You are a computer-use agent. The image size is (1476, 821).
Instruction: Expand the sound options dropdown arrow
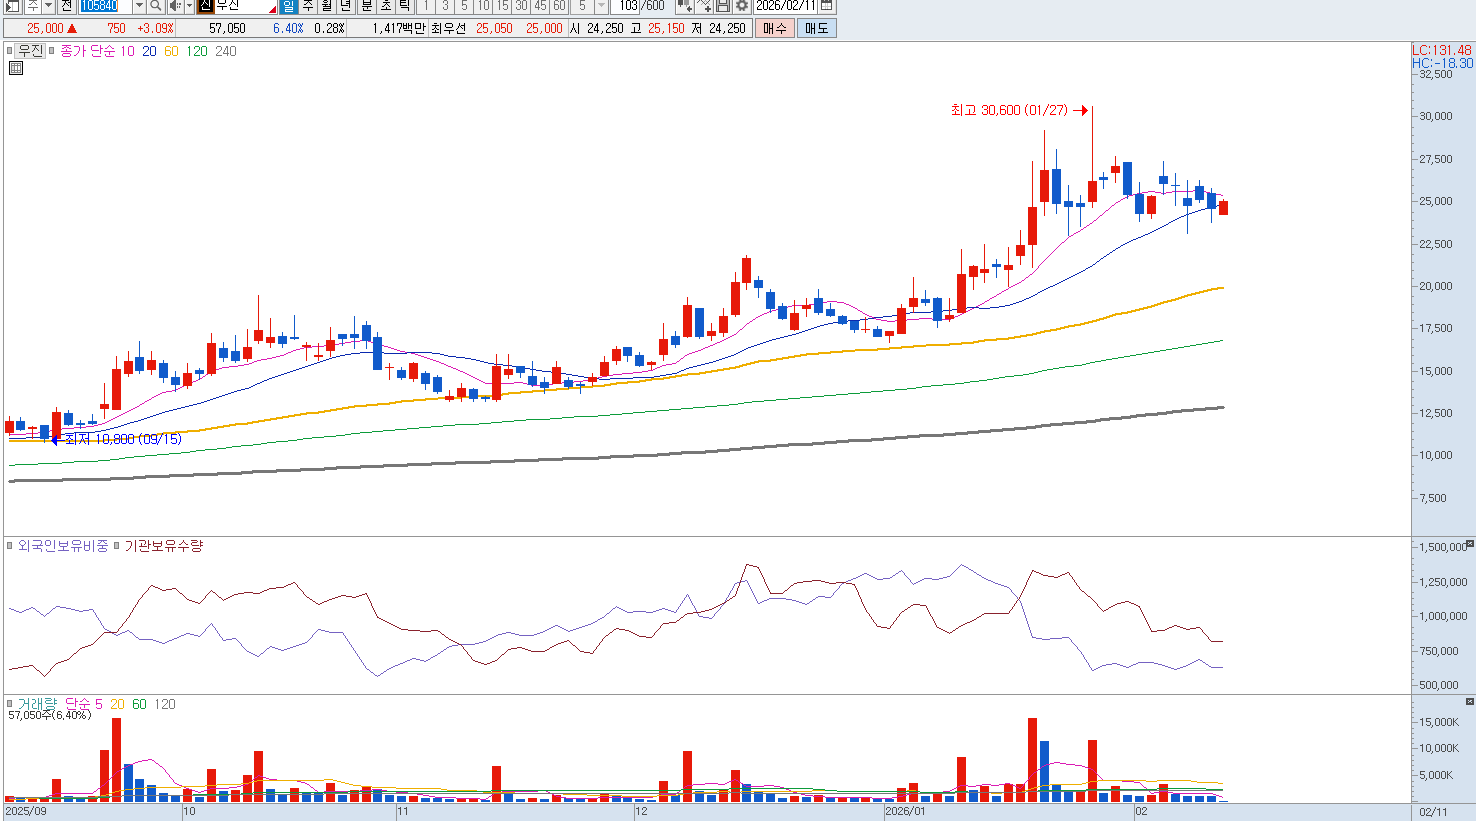[x=188, y=6]
